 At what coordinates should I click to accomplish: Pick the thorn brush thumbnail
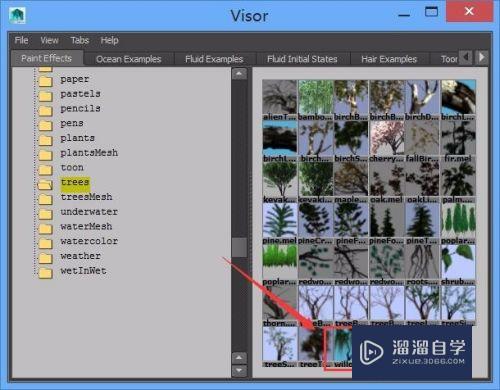click(x=280, y=303)
